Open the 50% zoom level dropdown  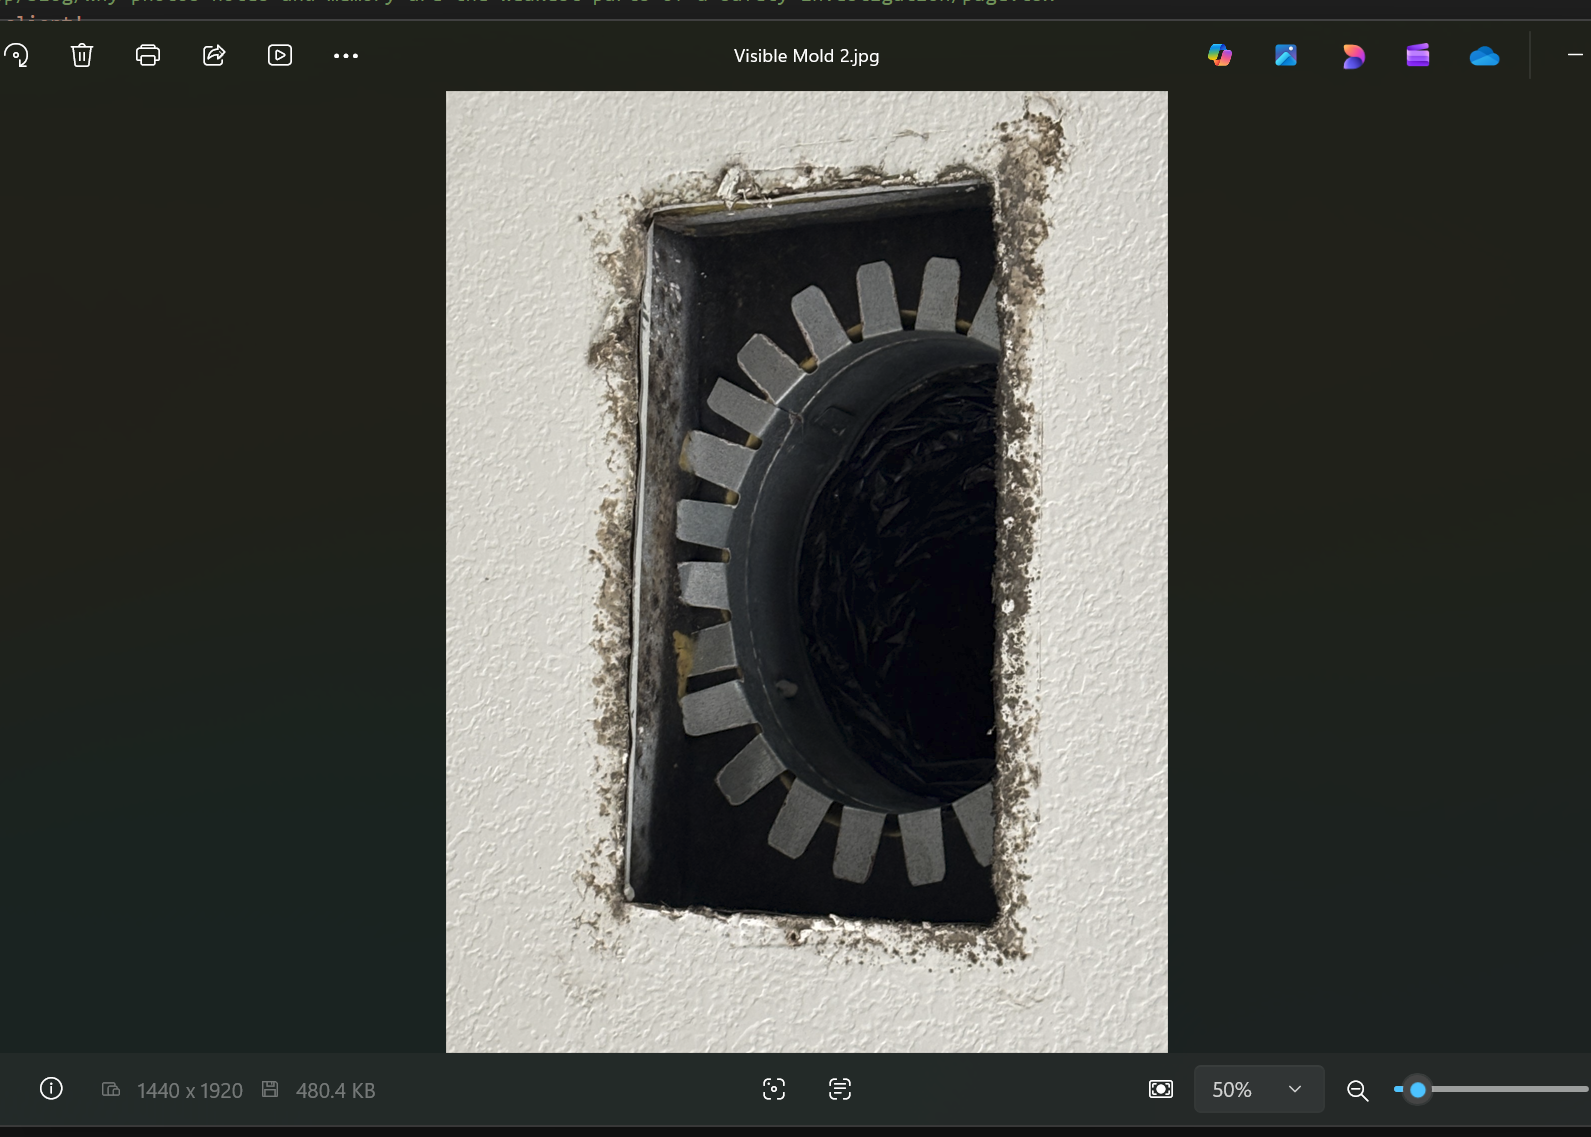1259,1089
